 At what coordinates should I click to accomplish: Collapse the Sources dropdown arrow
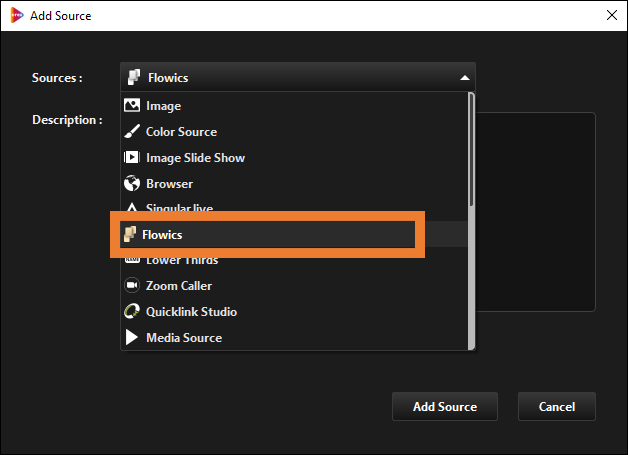point(465,78)
